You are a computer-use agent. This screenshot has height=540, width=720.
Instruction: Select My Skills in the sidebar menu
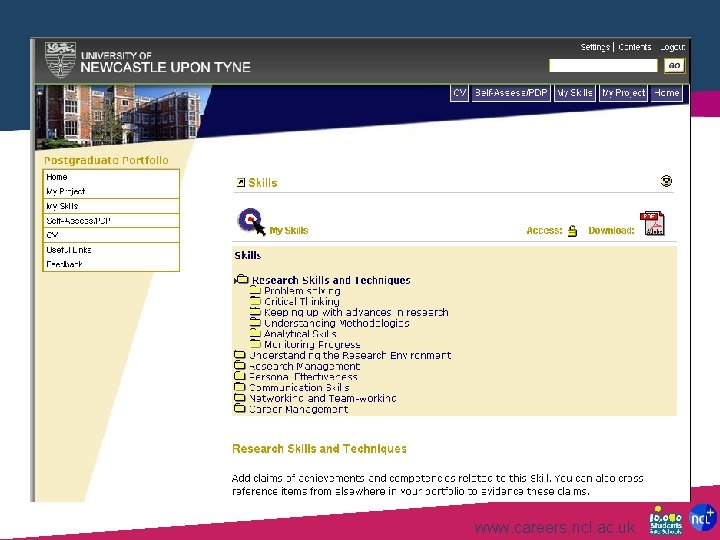point(111,206)
